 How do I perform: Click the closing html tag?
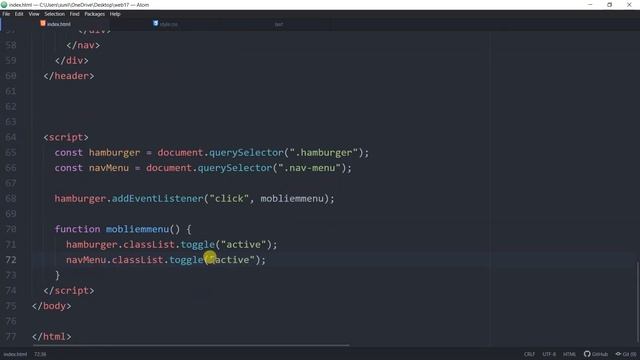(51, 336)
